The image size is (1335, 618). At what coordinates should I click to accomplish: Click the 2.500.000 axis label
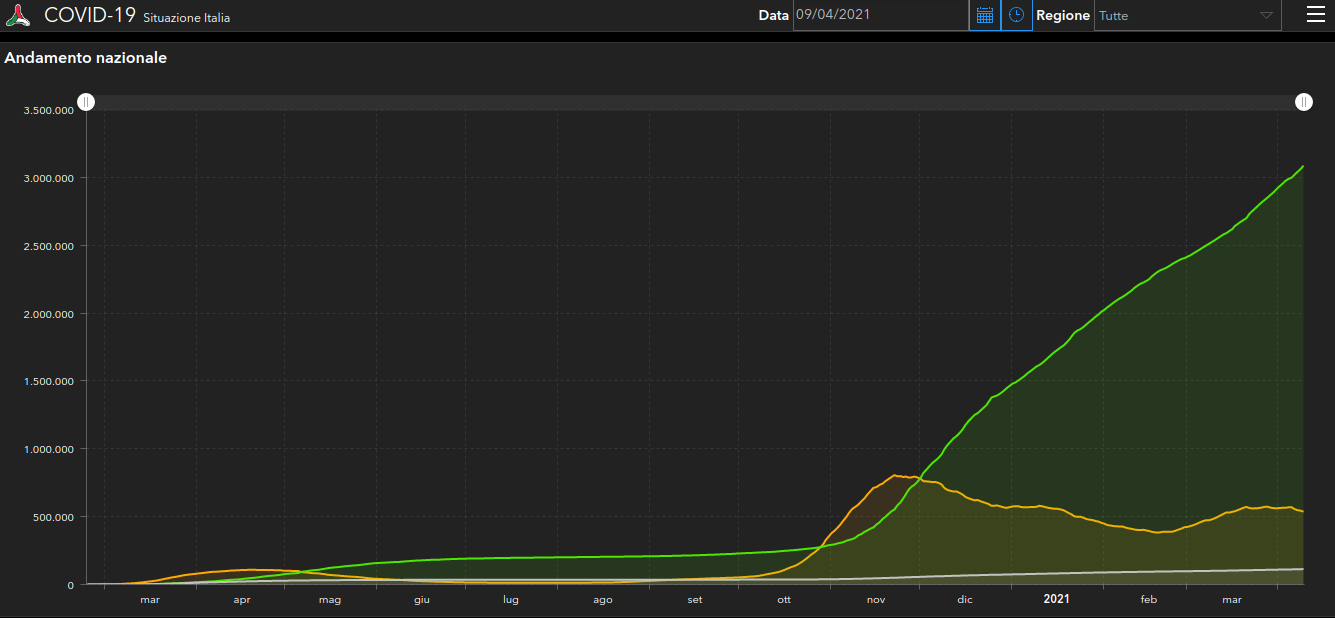tap(49, 246)
